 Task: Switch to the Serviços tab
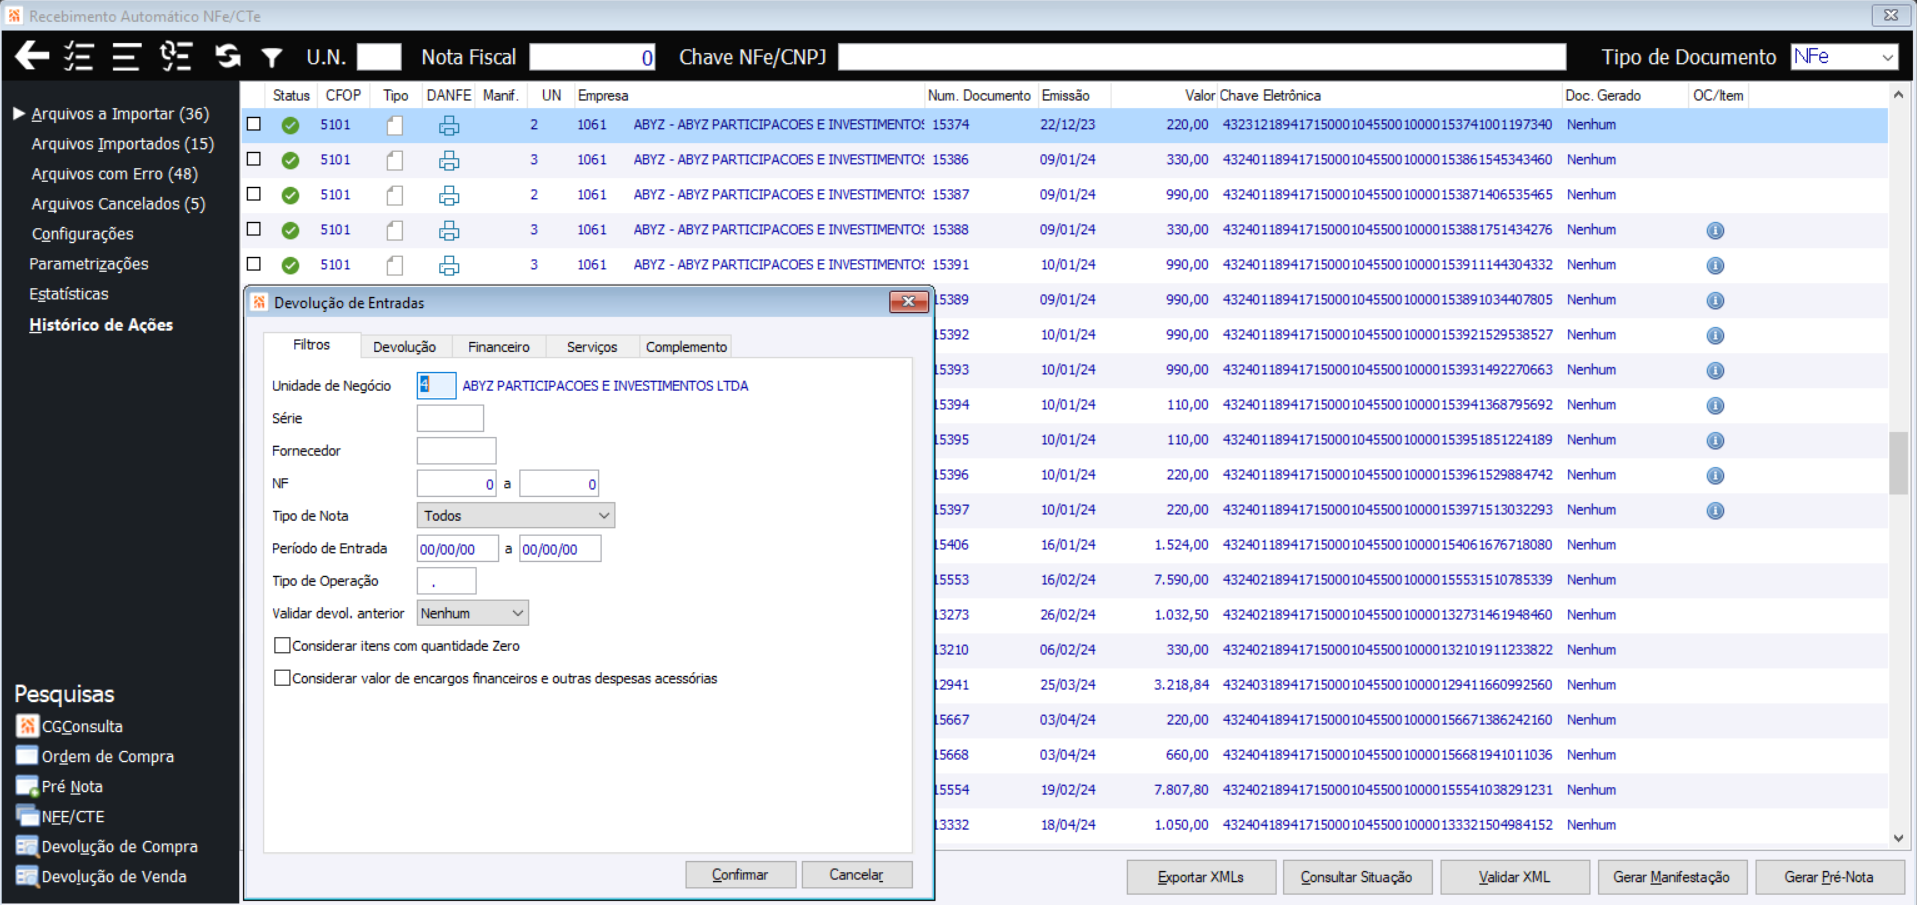tap(592, 347)
